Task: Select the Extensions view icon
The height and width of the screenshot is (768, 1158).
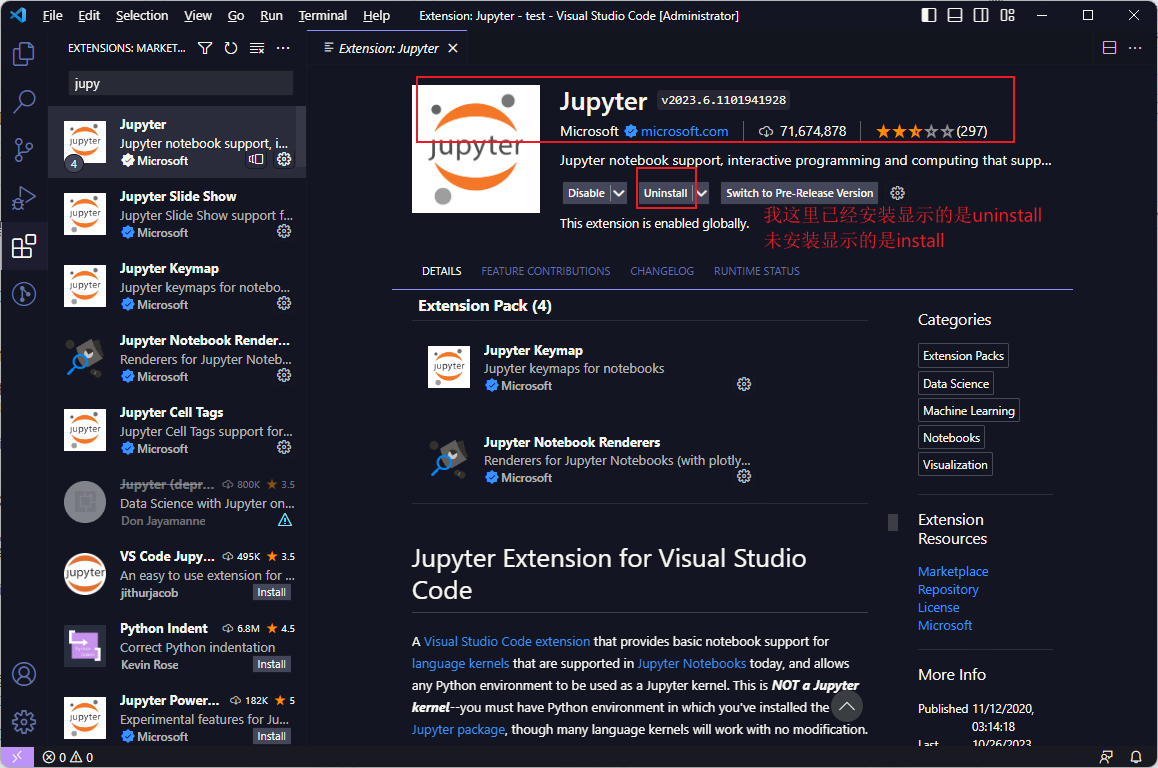Action: (24, 246)
